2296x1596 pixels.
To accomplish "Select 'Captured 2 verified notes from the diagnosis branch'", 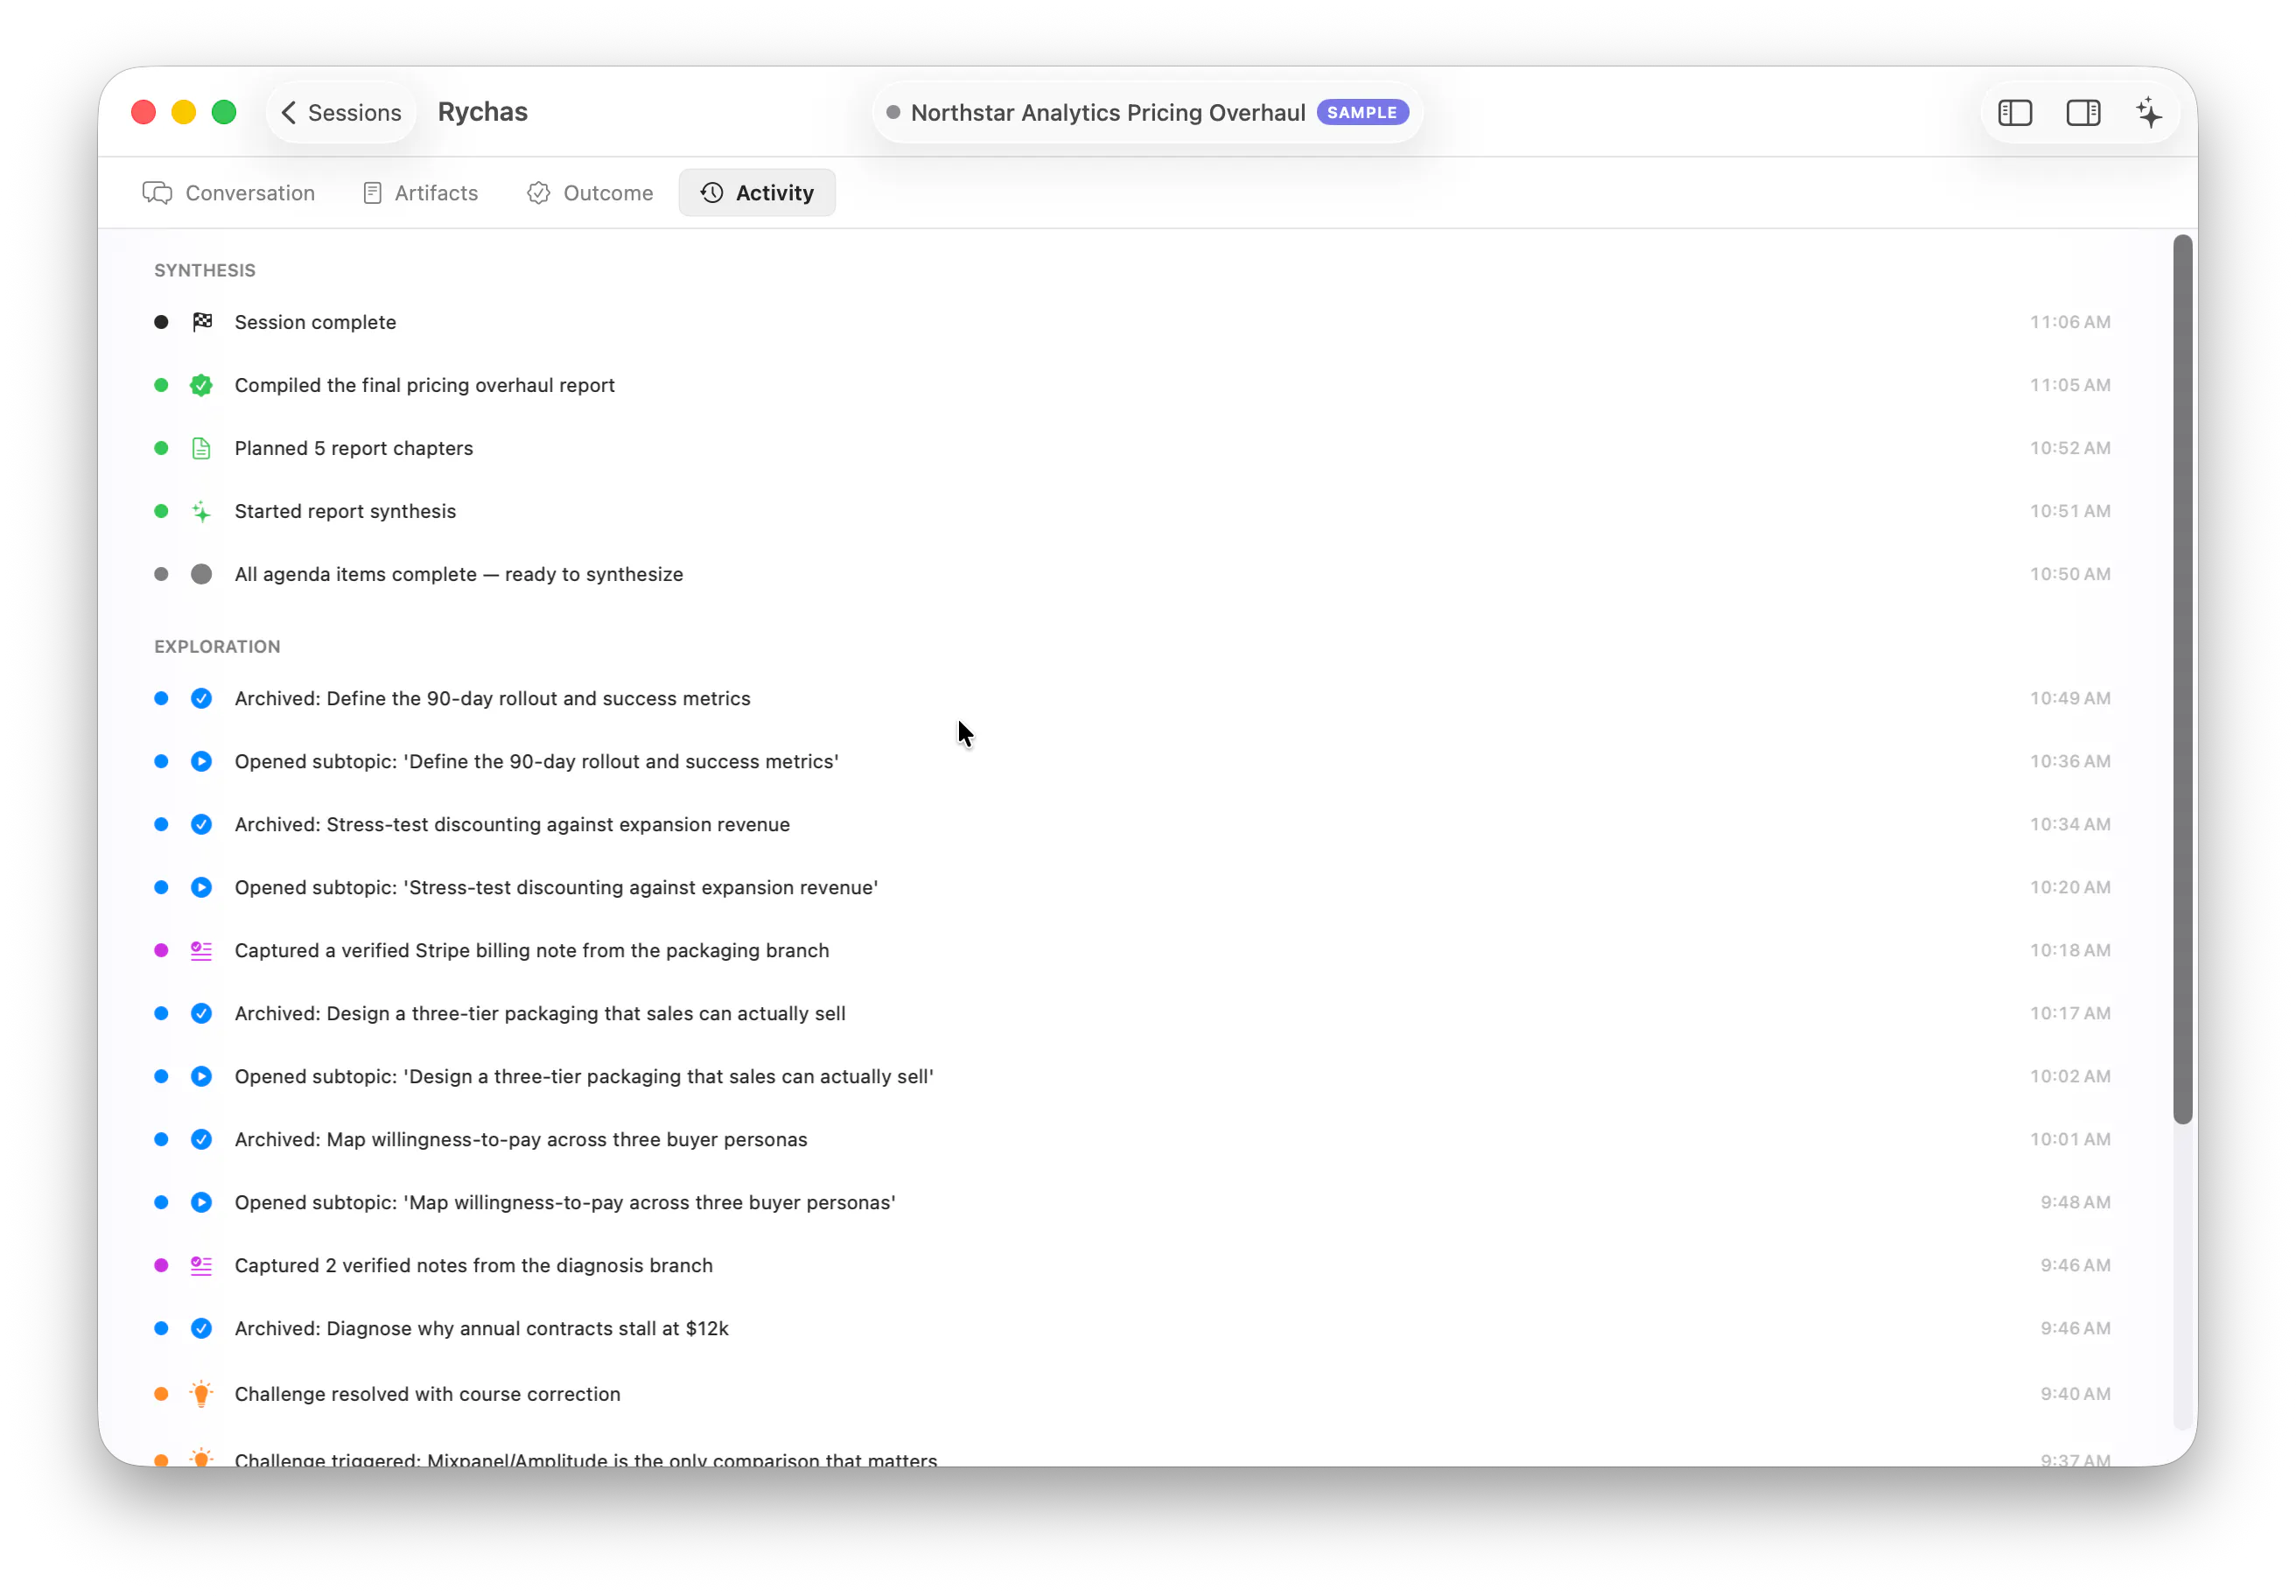I will (1134, 1265).
